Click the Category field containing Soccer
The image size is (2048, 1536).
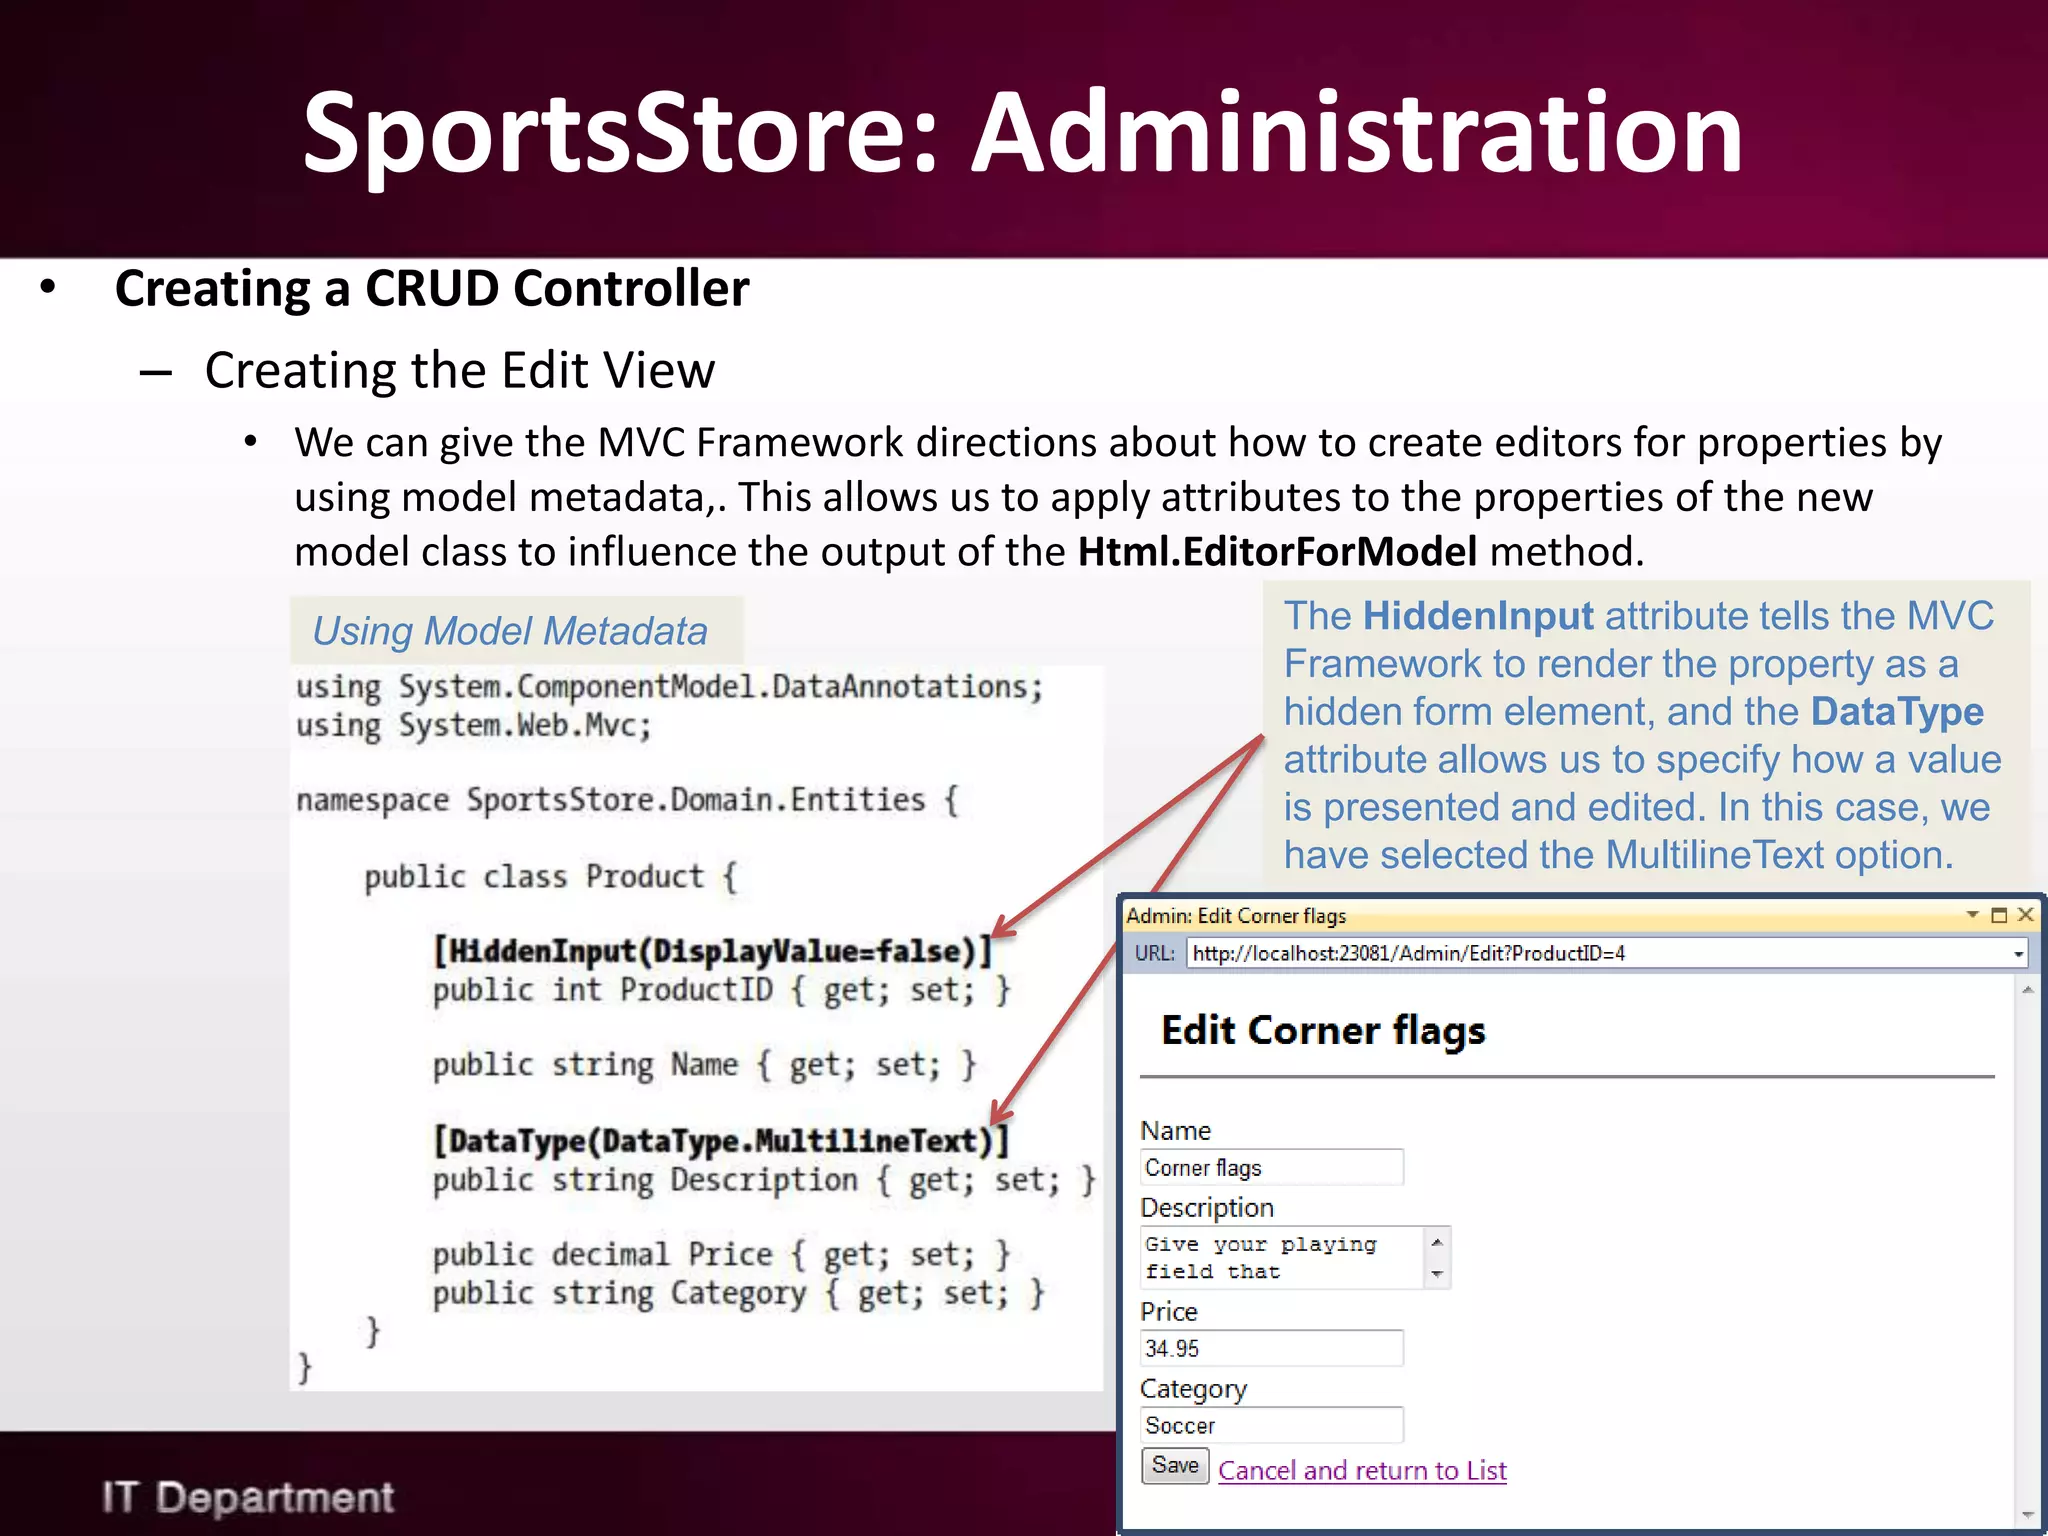1272,1425
